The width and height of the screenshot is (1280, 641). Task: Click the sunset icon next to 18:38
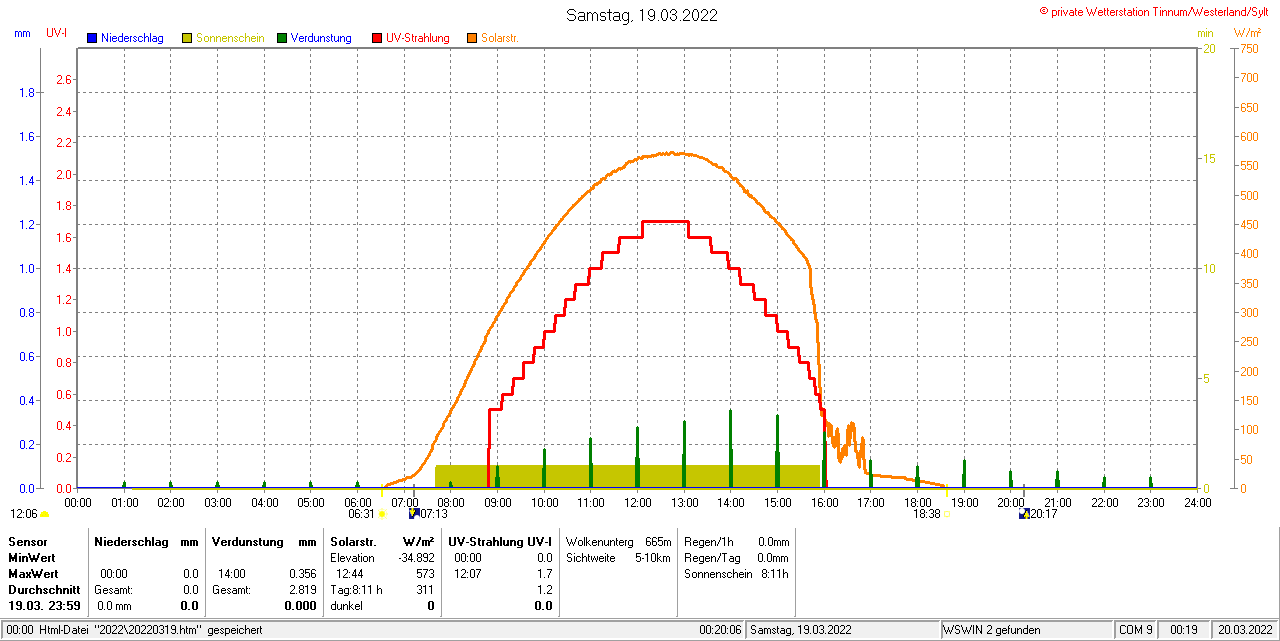click(x=946, y=514)
